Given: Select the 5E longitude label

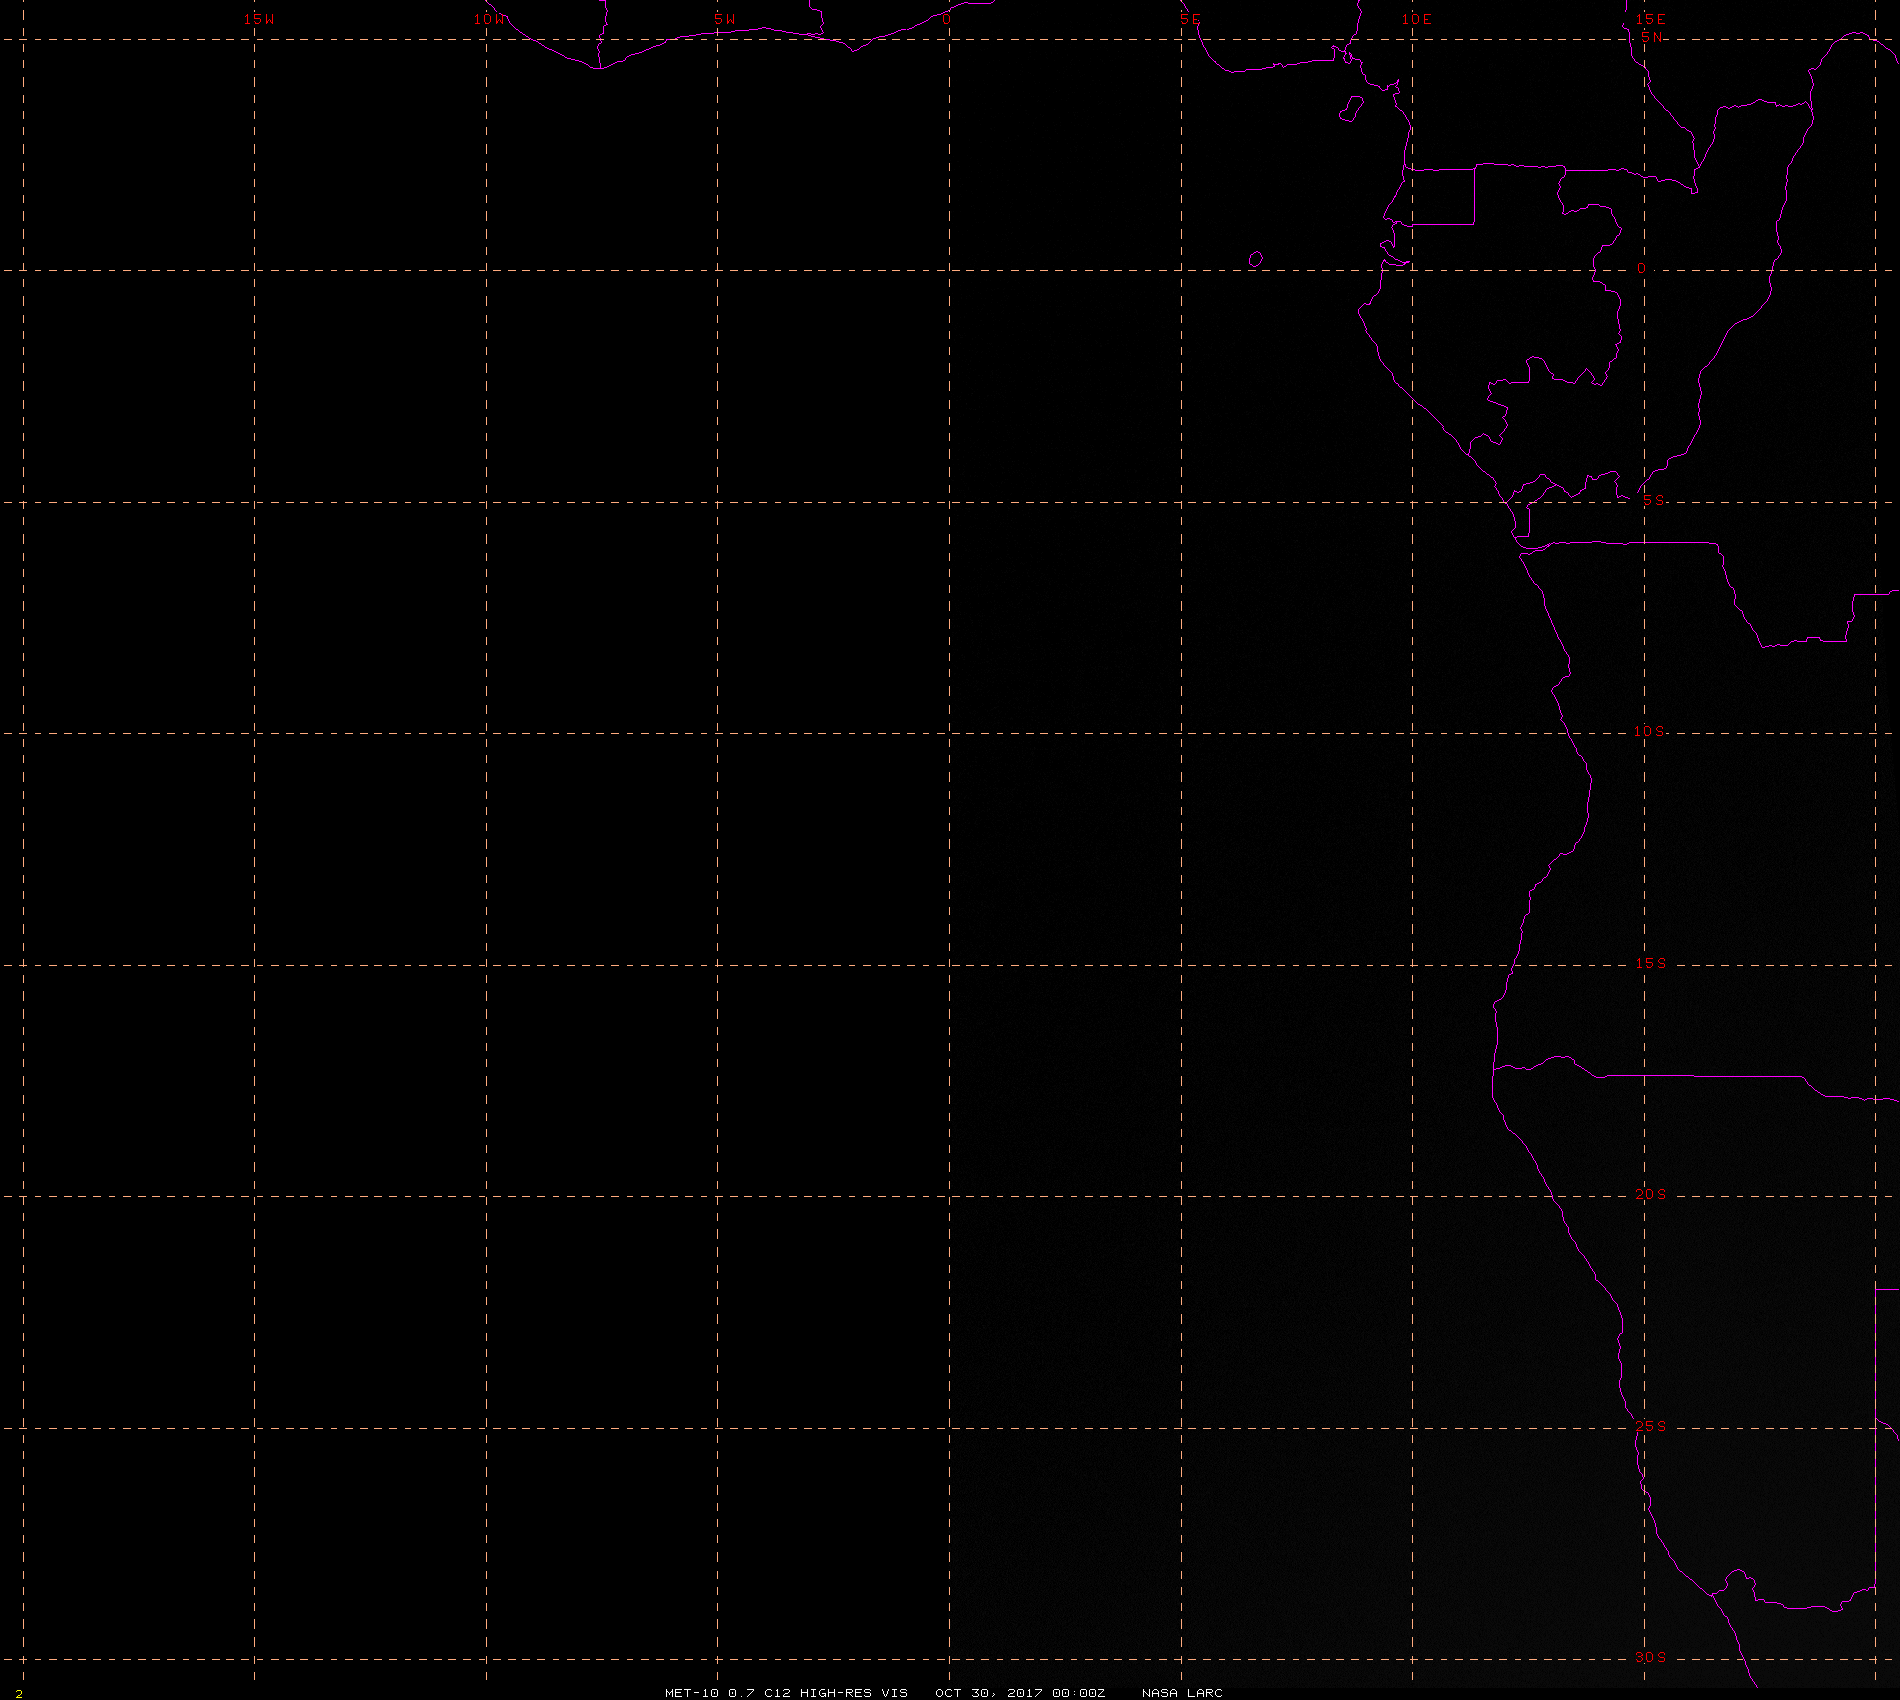Looking at the screenshot, I should (1189, 19).
